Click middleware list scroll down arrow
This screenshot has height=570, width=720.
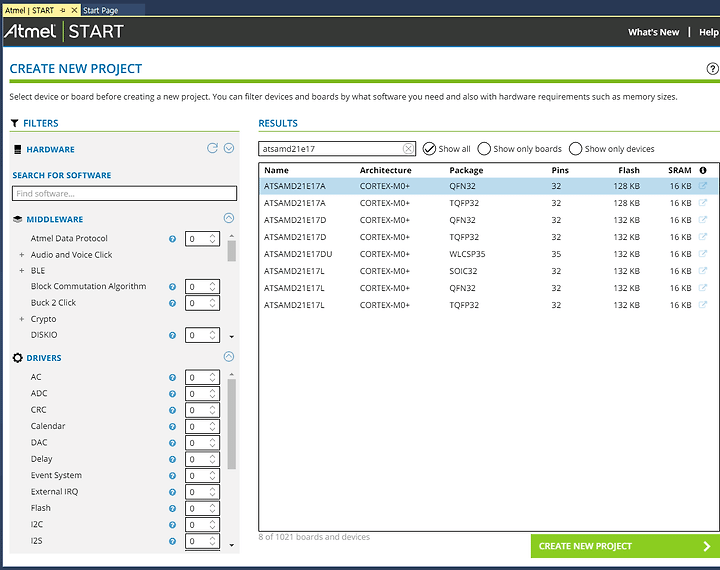[x=231, y=337]
